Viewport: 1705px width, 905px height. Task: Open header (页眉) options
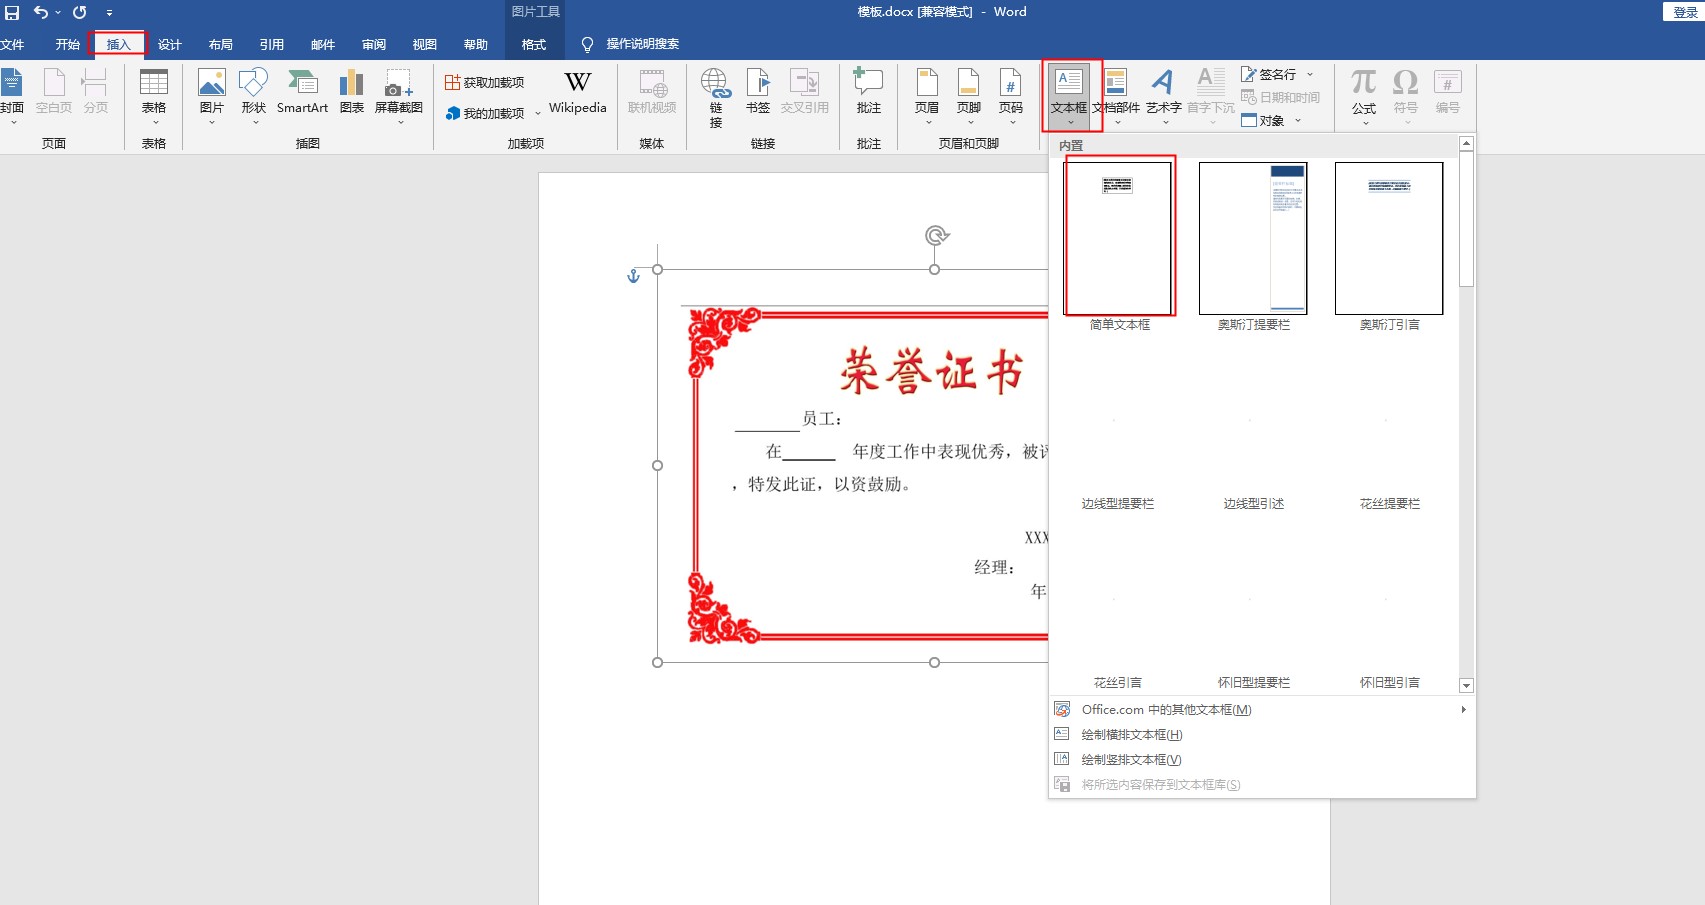(x=927, y=95)
